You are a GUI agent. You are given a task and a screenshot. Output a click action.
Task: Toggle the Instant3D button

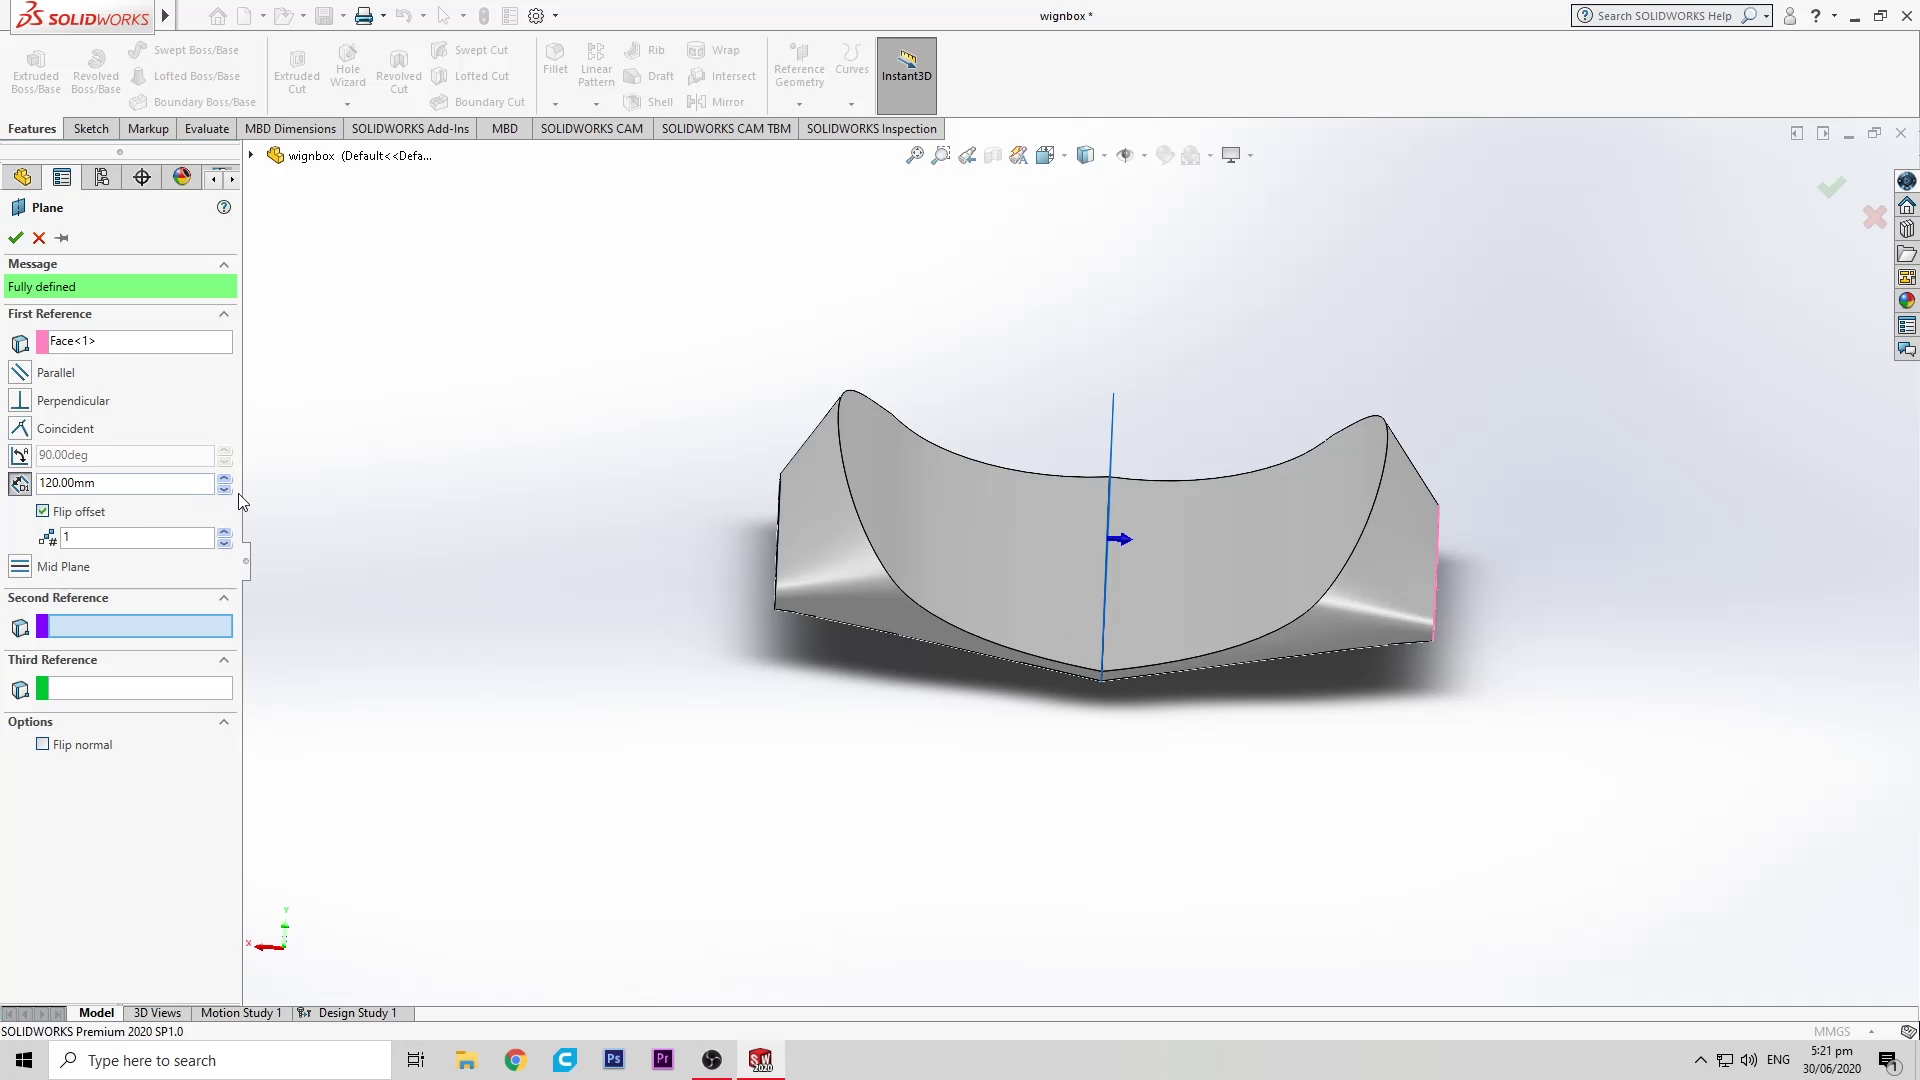[907, 75]
